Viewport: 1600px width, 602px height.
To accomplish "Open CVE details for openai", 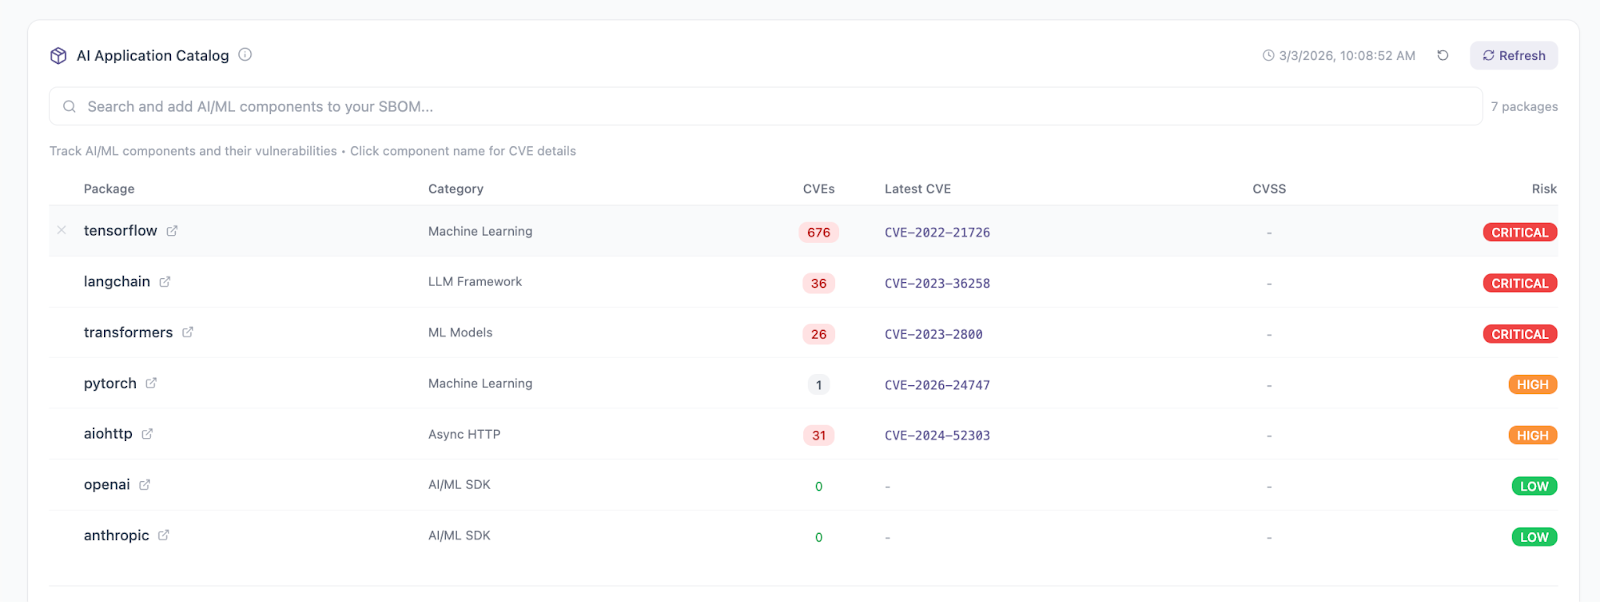I will [x=107, y=485].
